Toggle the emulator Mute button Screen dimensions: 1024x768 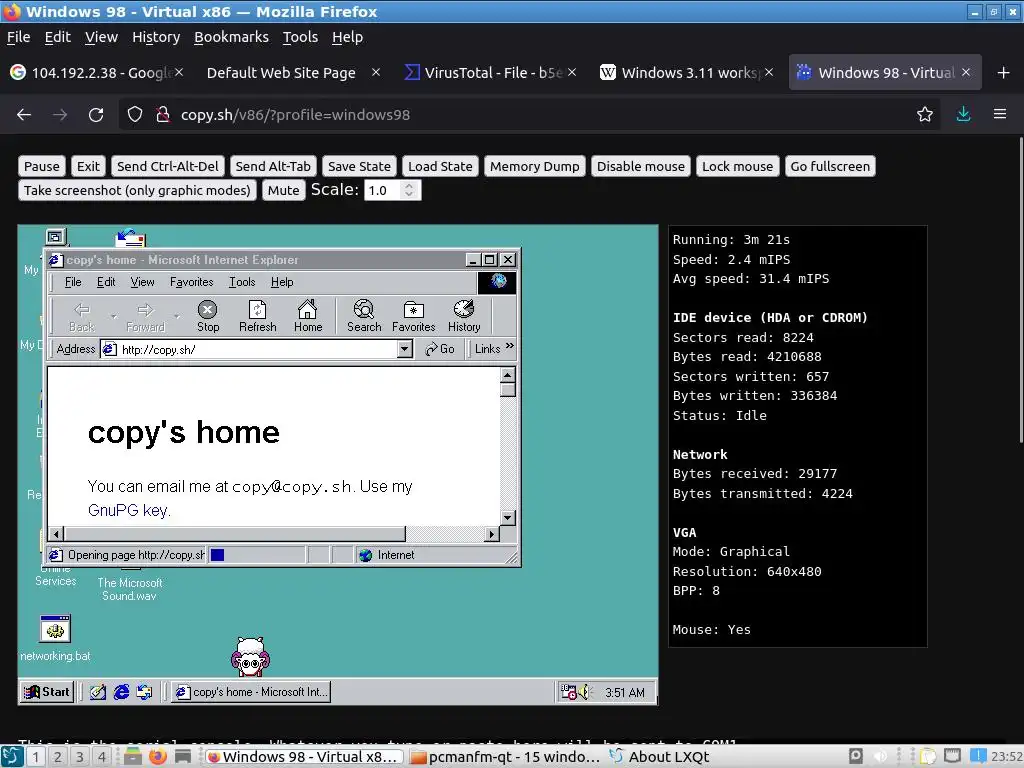(283, 191)
